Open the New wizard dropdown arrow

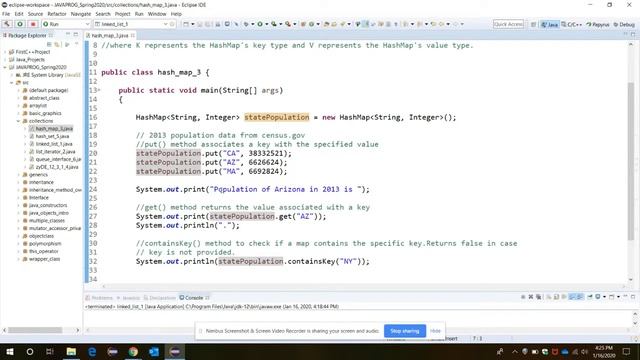pos(193,24)
